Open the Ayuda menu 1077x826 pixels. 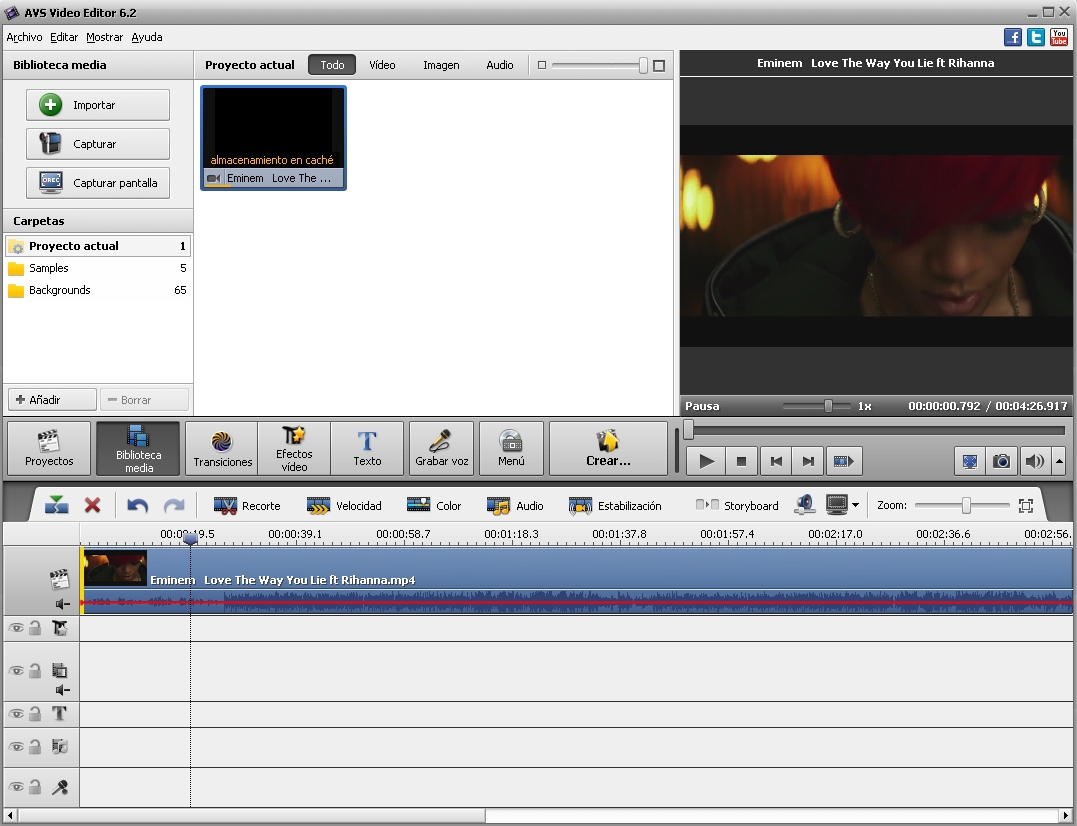click(x=147, y=37)
